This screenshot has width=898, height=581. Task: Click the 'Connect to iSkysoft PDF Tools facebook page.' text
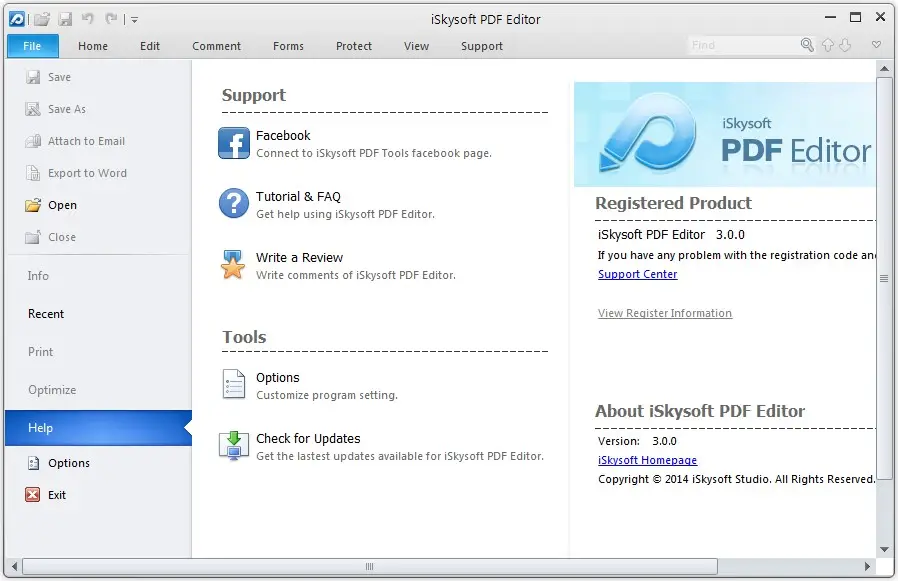click(x=373, y=154)
